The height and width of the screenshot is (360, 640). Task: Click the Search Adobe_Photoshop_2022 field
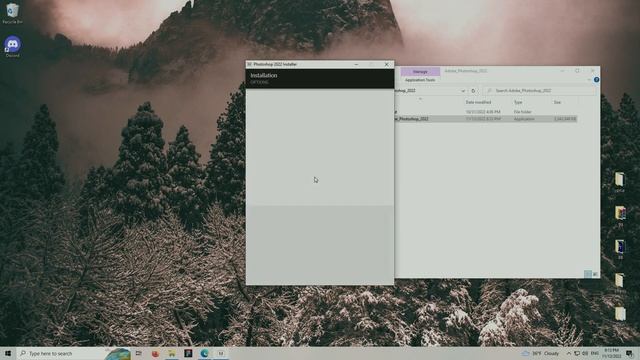[540, 91]
